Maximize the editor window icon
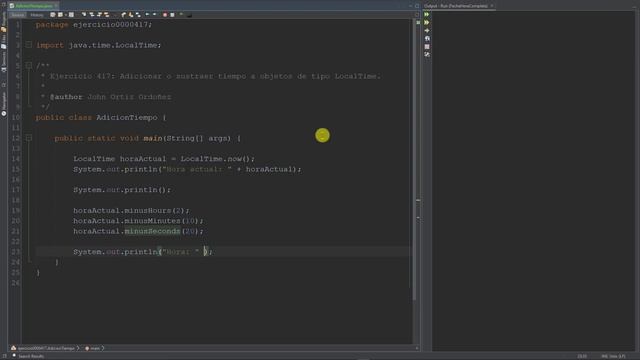Screen dimensions: 640x360 coord(417,6)
